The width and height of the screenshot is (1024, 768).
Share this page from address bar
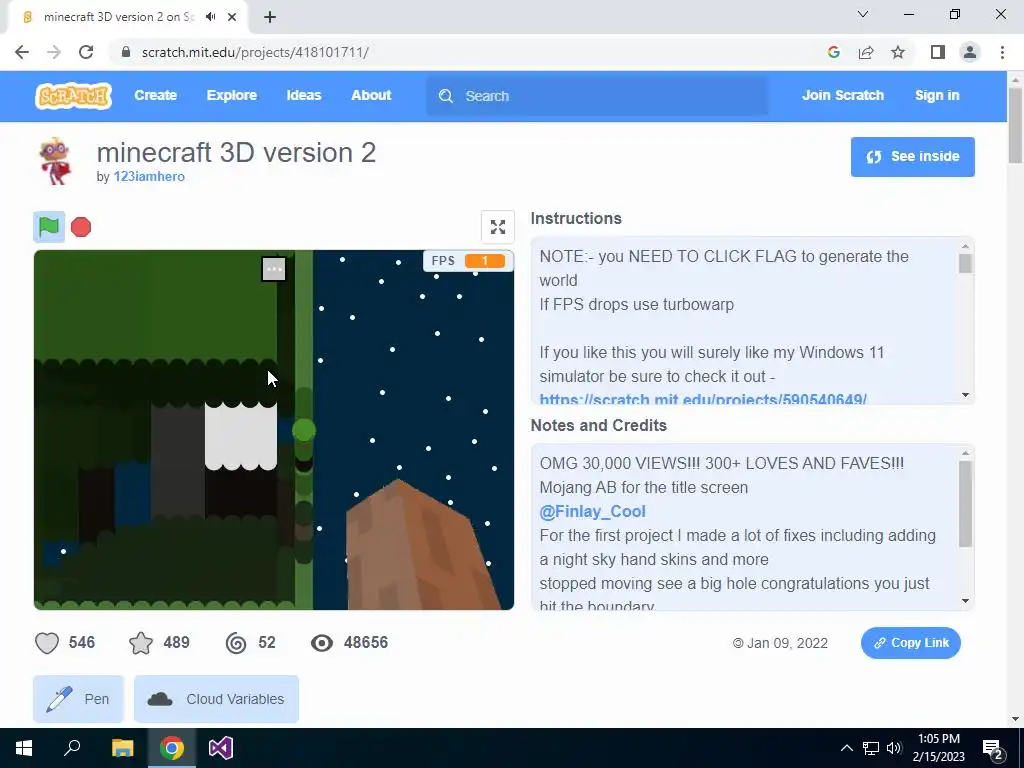click(866, 52)
